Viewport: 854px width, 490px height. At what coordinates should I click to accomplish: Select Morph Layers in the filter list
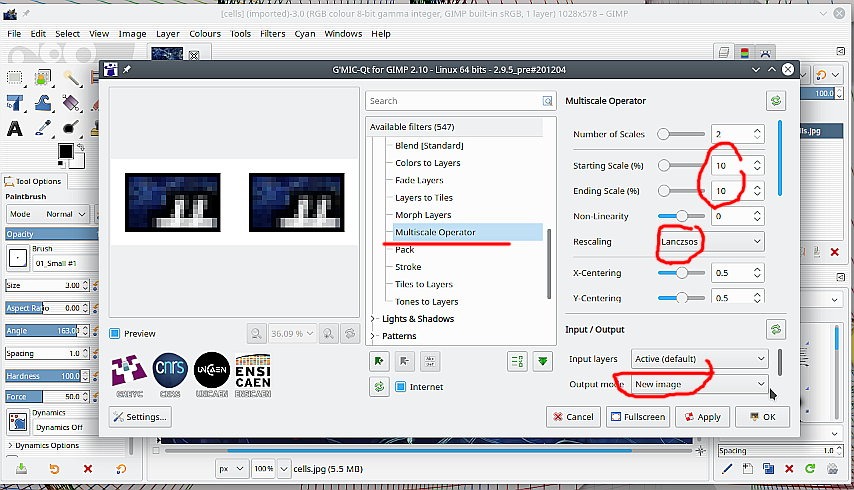423,215
